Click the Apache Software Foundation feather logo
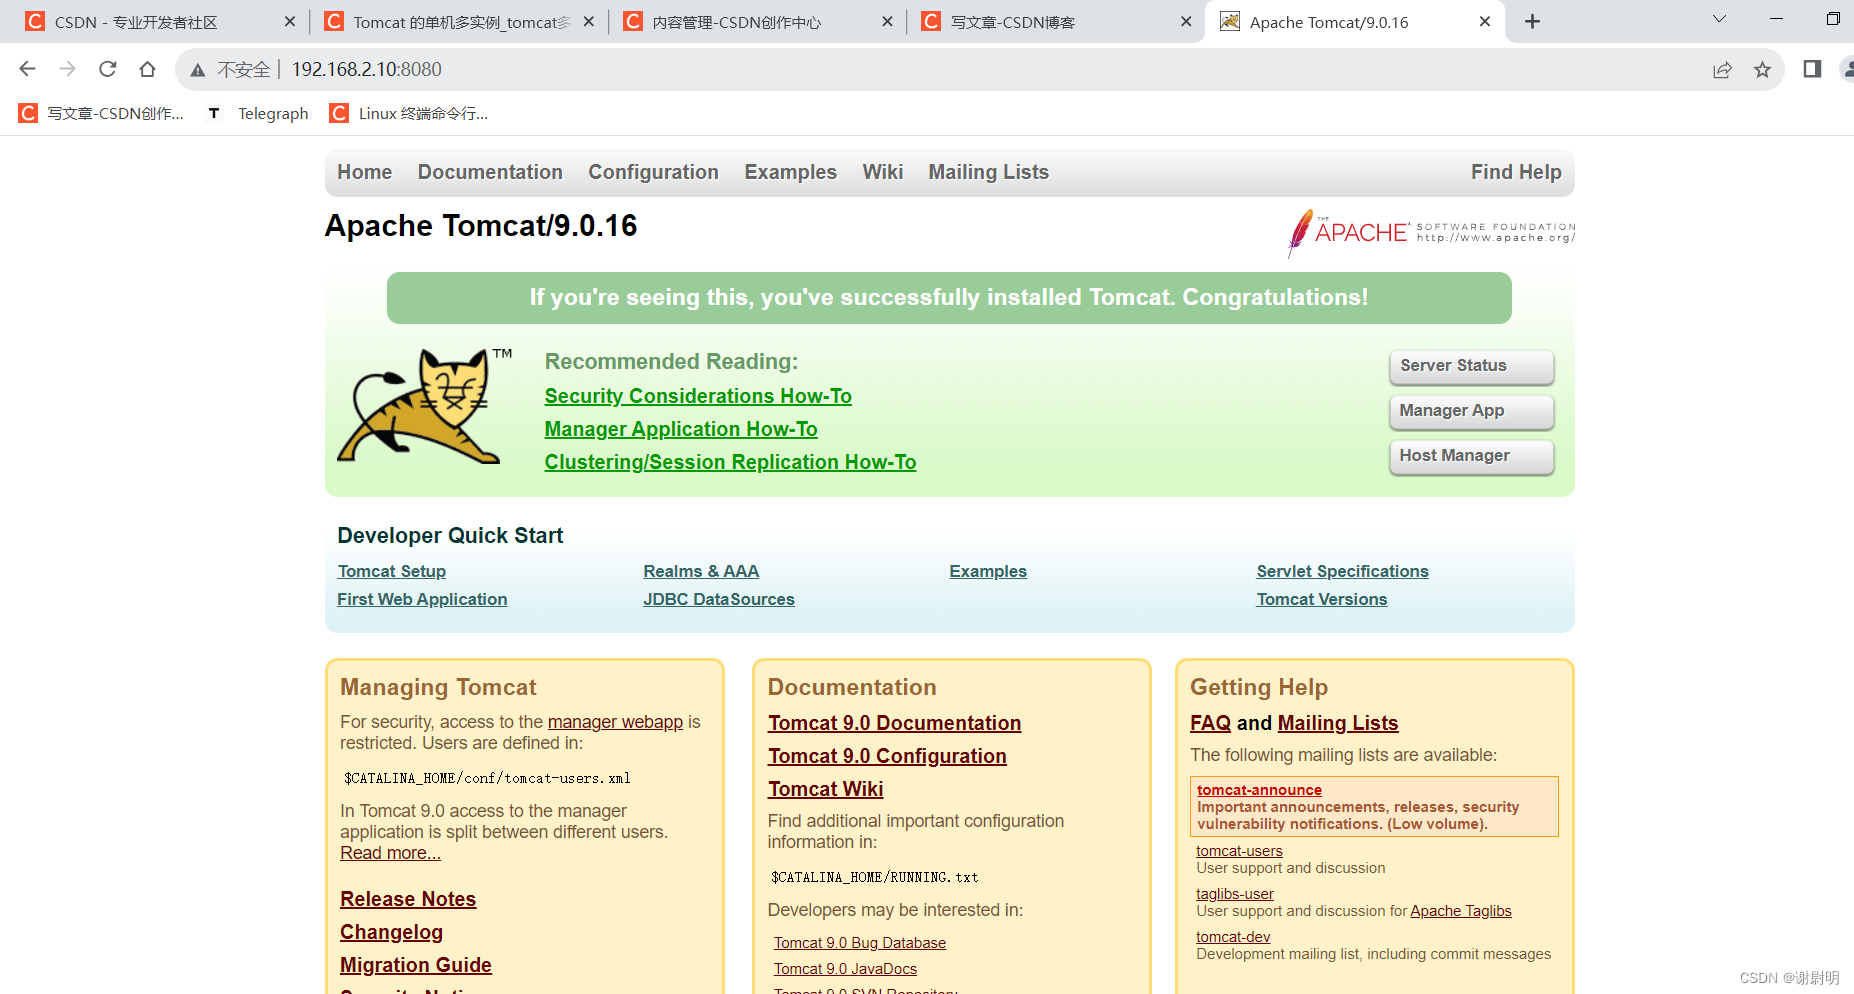Viewport: 1854px width, 994px height. [x=1431, y=233]
